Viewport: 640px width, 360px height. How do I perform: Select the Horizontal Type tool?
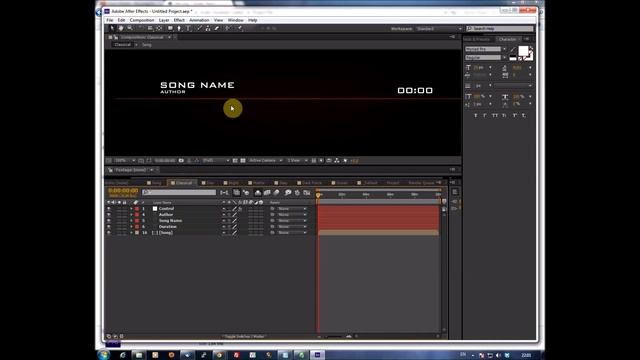tap(188, 28)
